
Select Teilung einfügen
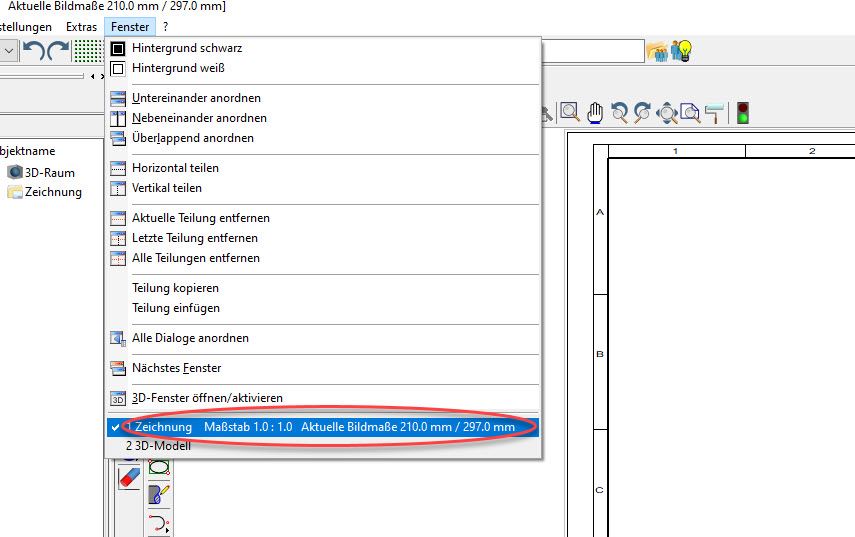(323, 308)
